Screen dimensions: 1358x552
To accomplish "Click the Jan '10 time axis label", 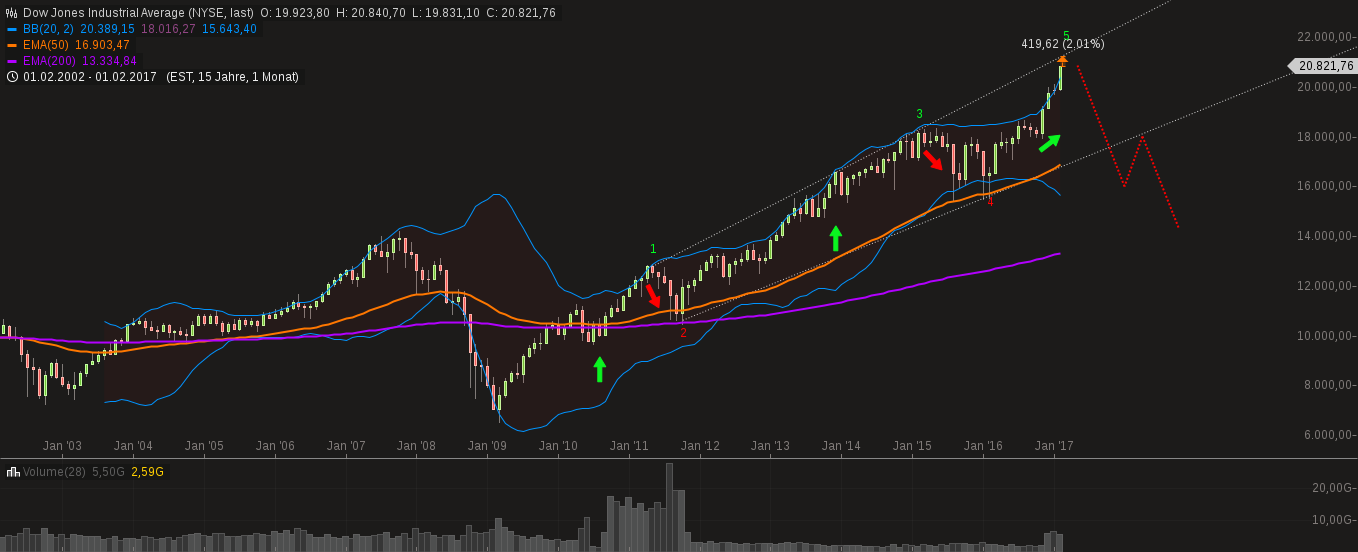I will (x=558, y=446).
